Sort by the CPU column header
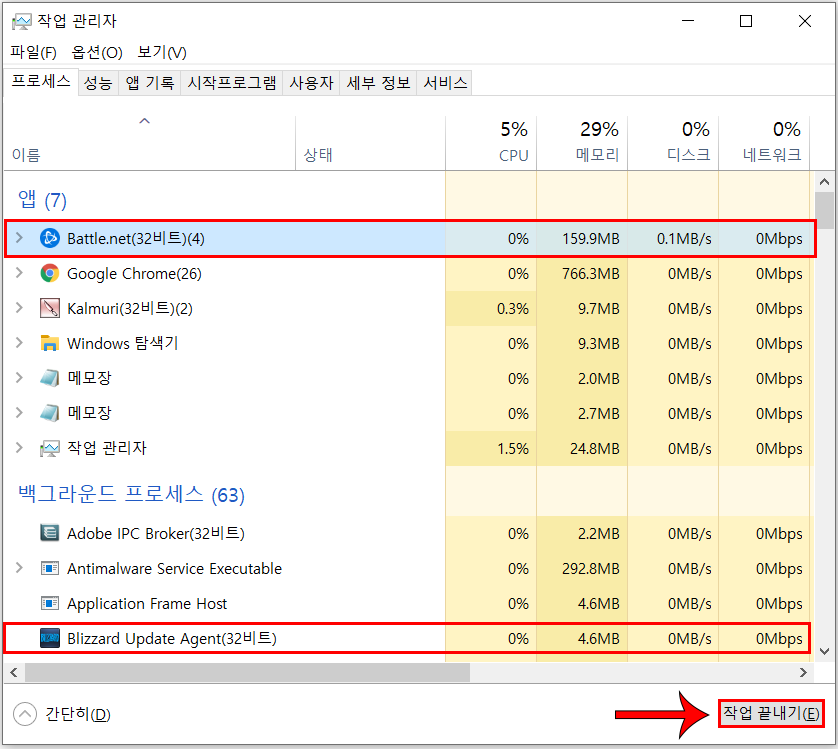The image size is (838, 749). (x=491, y=143)
